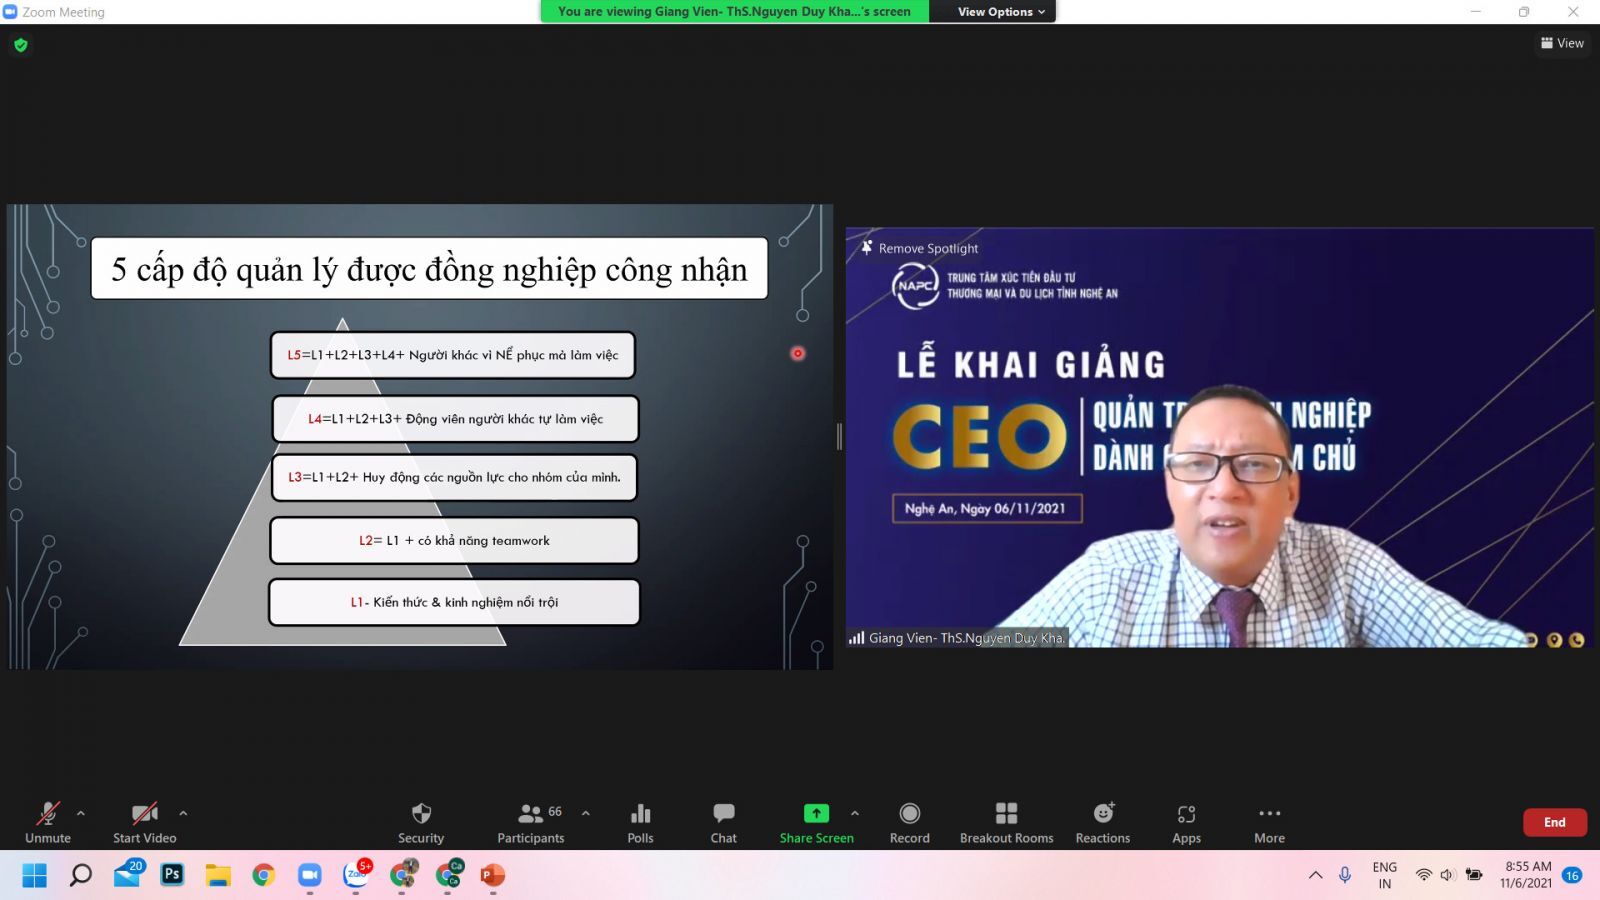This screenshot has height=900, width=1600.
Task: Start Video camera
Action: pyautogui.click(x=144, y=822)
